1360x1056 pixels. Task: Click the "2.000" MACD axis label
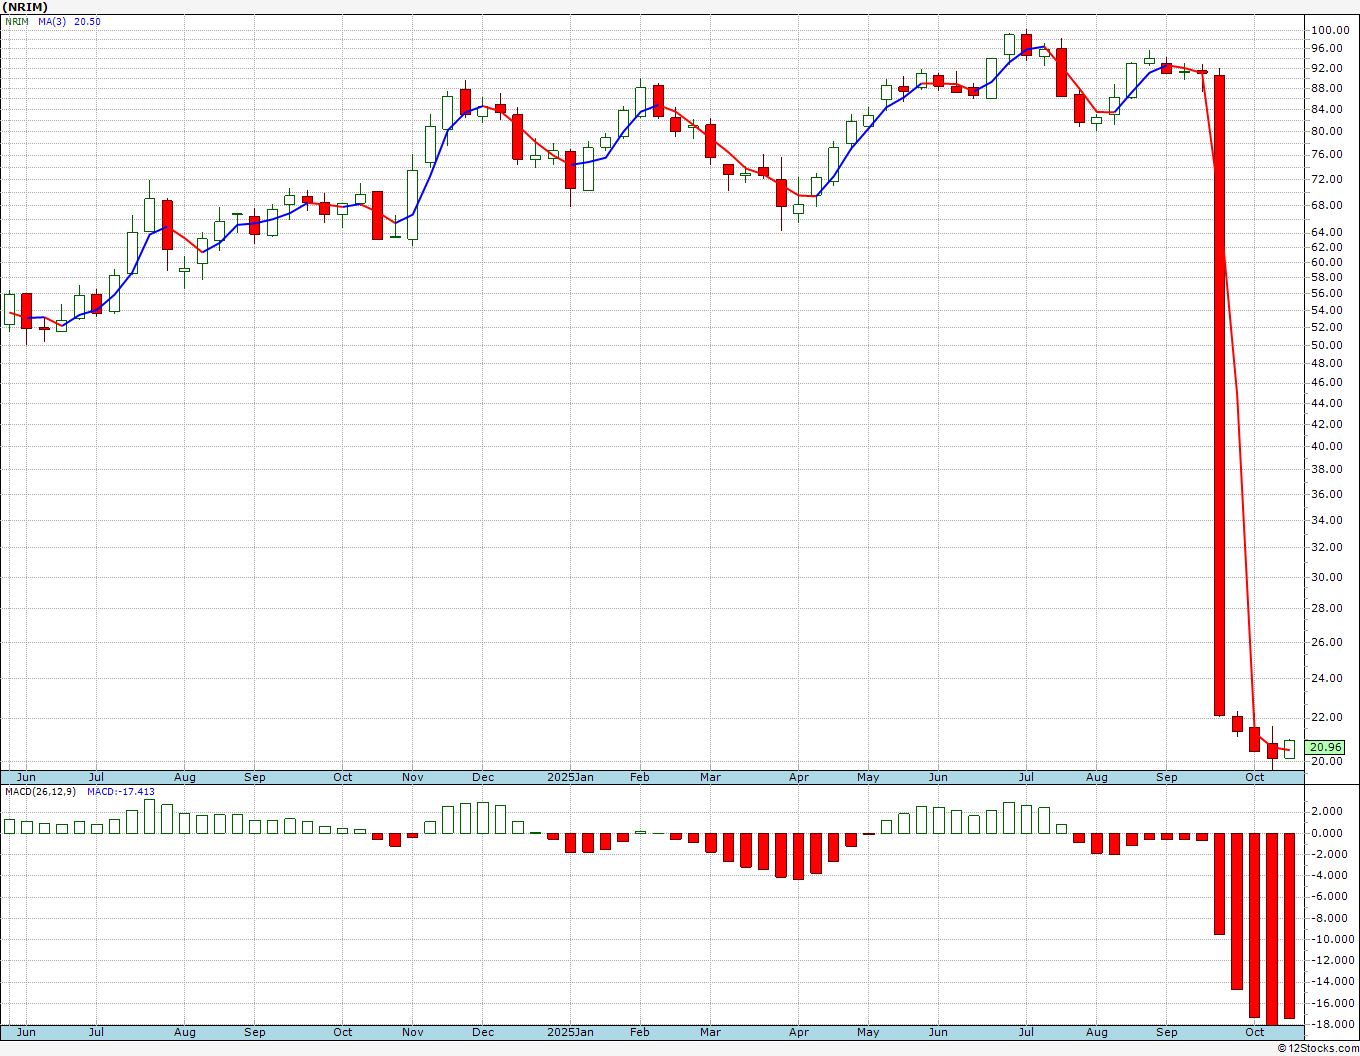pos(1327,811)
